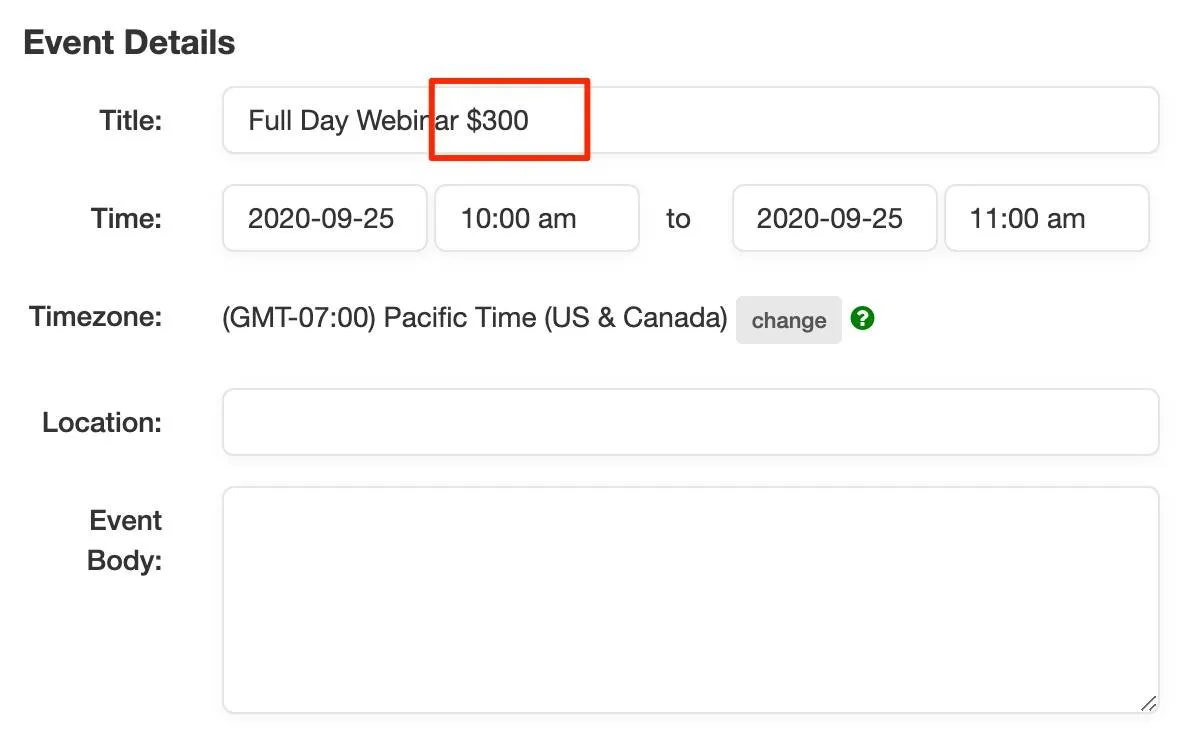Click the red-highlighted part of the title

(510, 119)
